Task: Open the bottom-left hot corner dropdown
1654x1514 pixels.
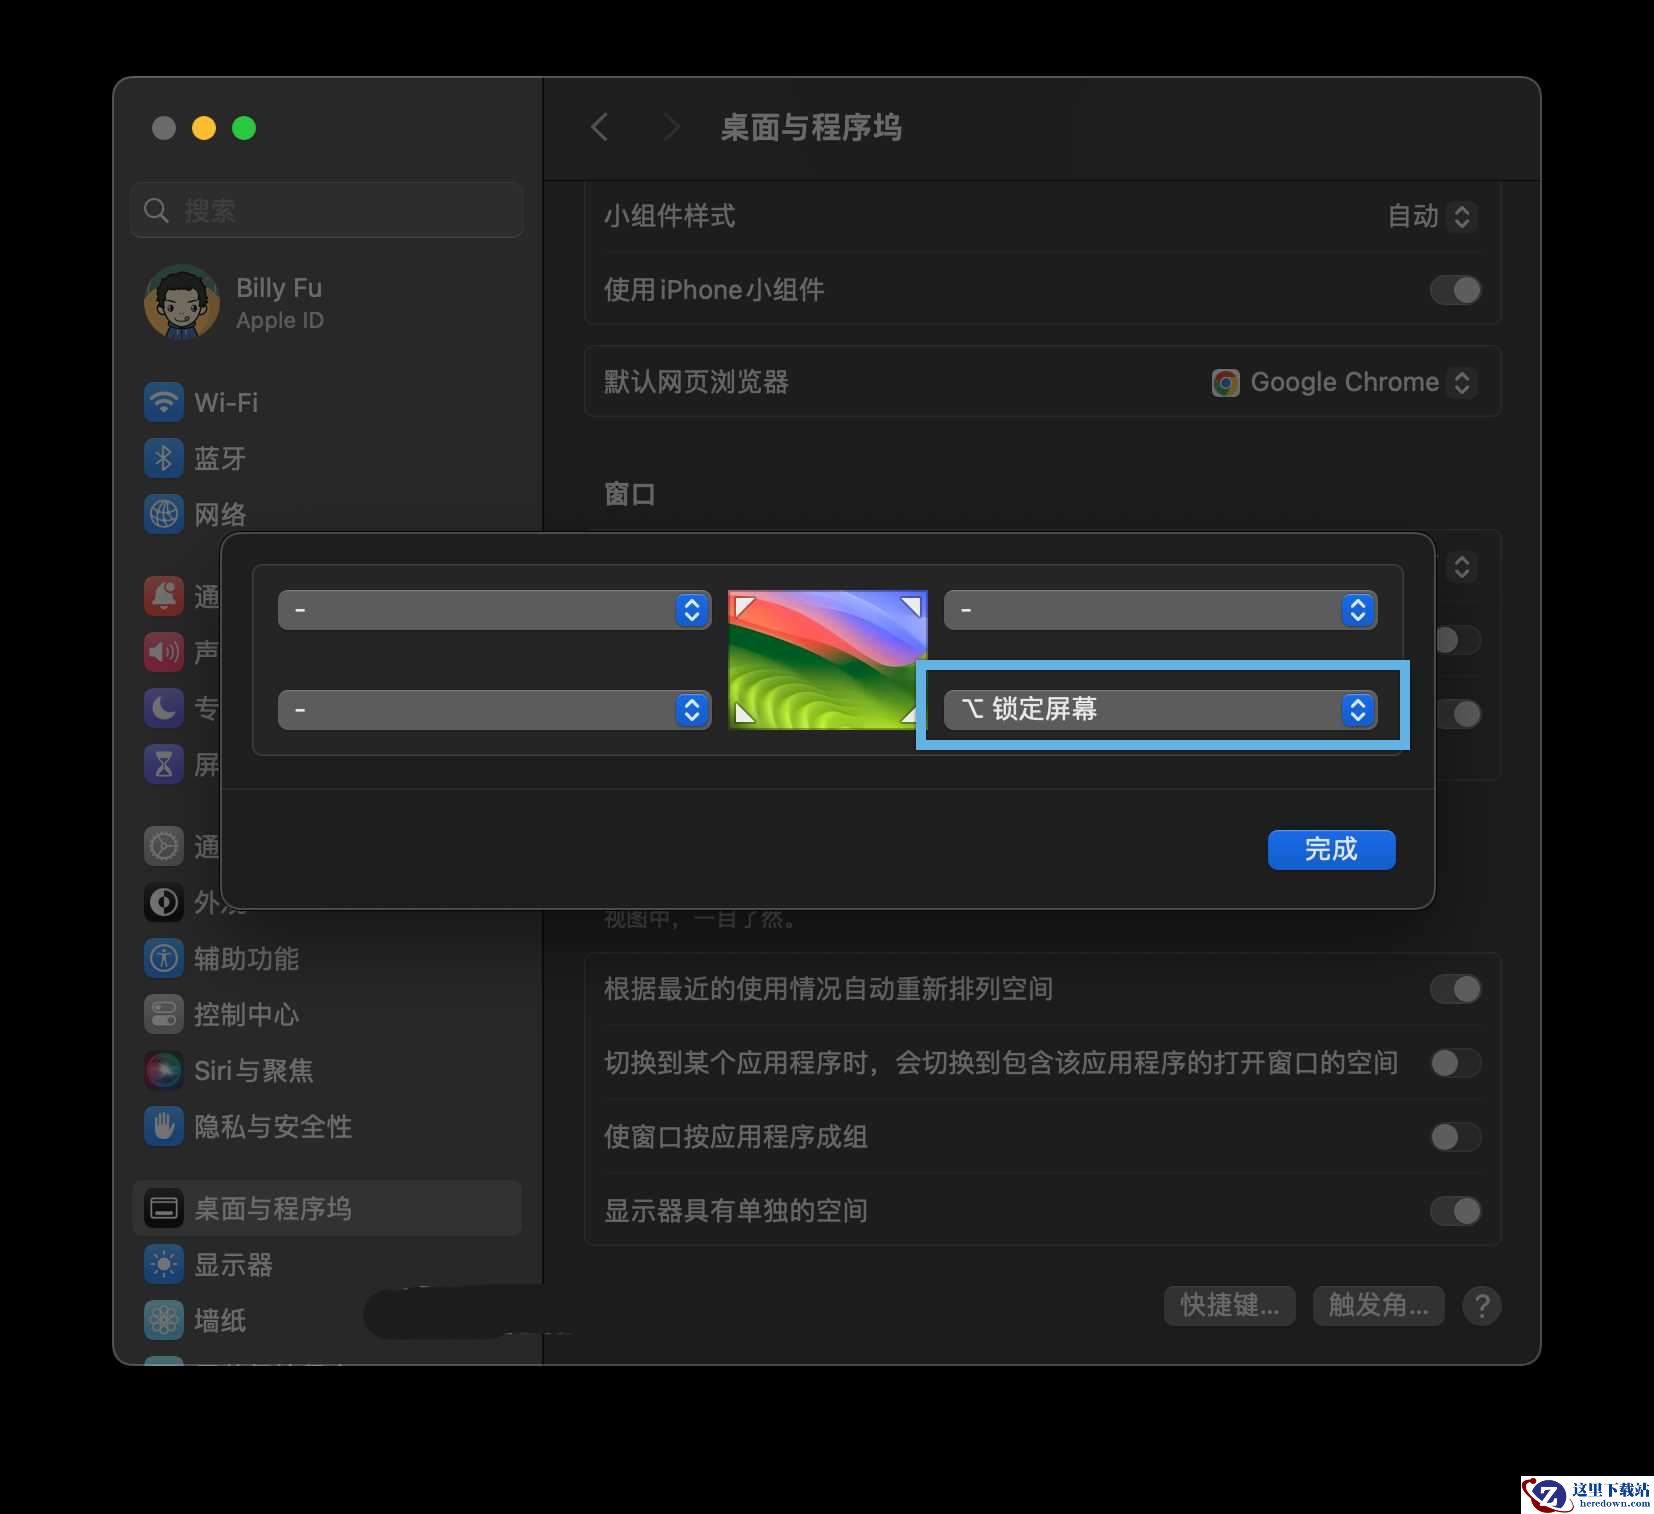Action: click(494, 710)
